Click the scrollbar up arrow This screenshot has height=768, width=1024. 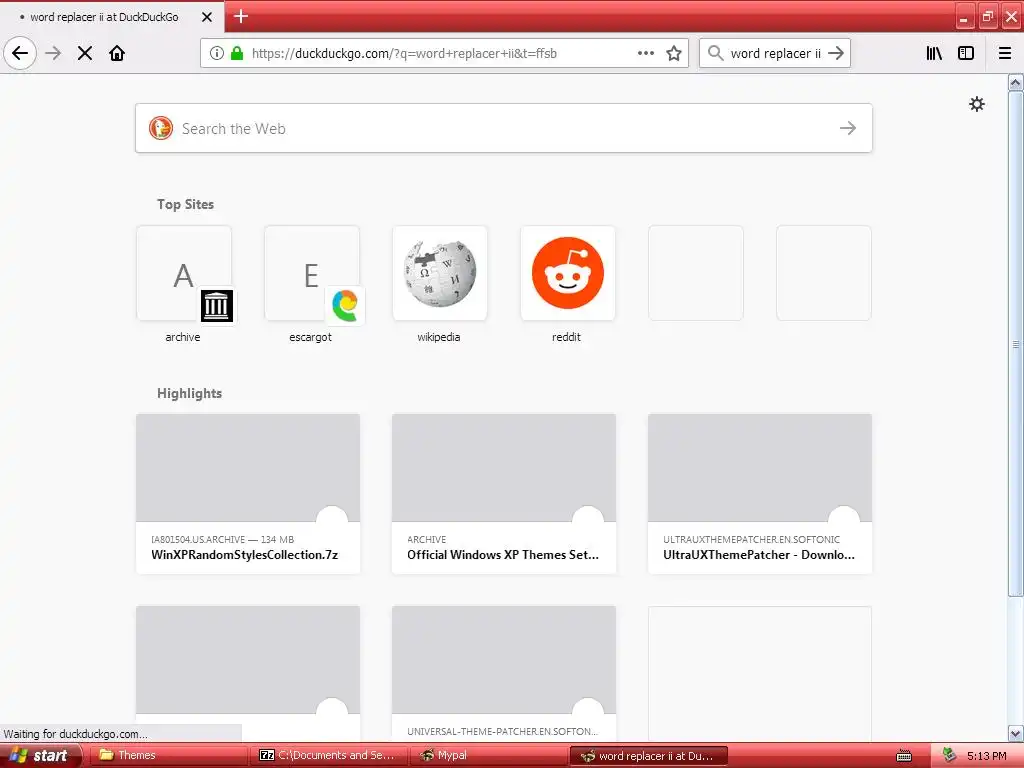pos(1016,82)
